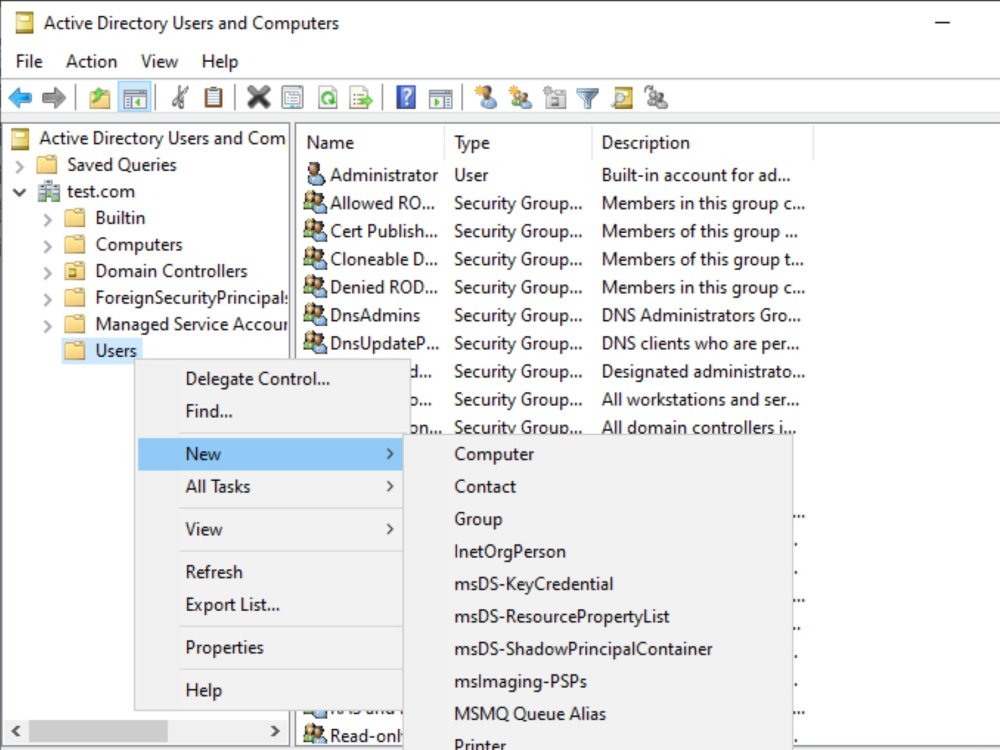
Task: Expand the Saved Queries node
Action: 20,166
